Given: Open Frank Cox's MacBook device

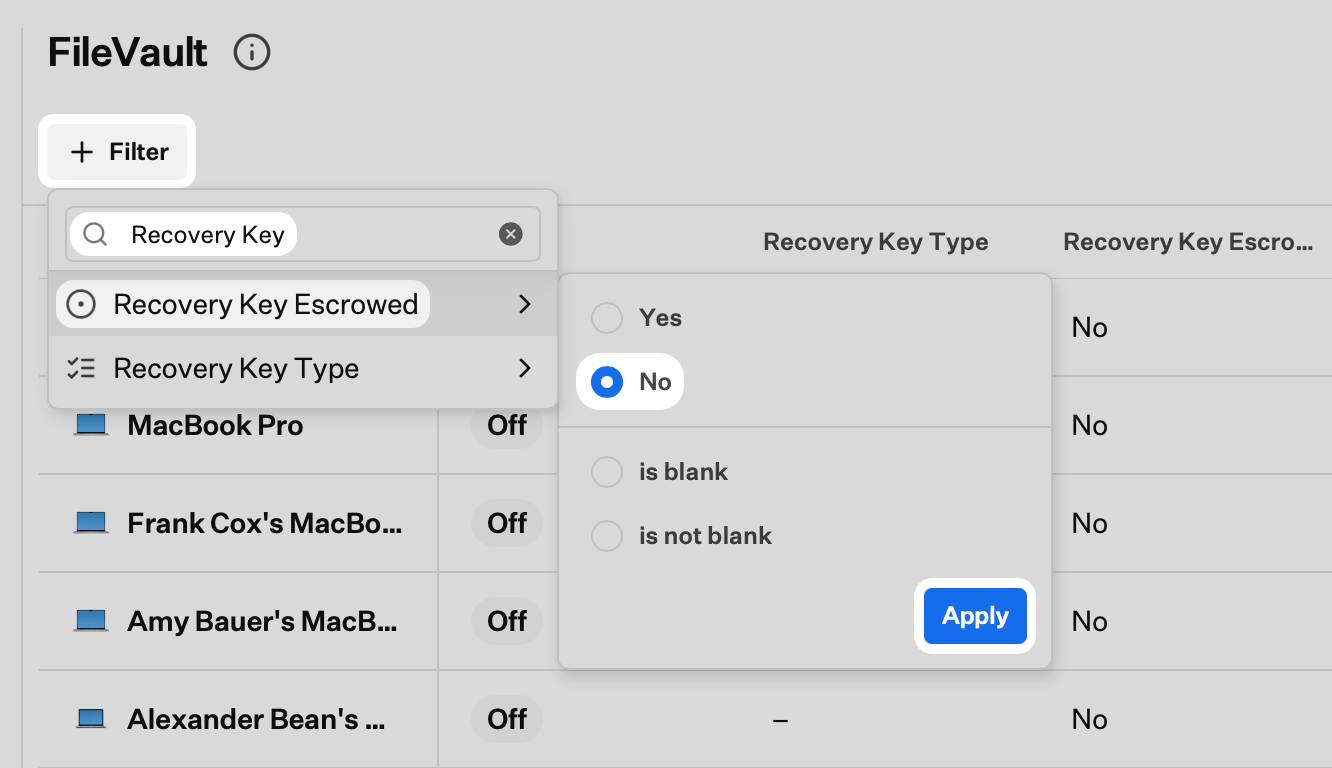Looking at the screenshot, I should point(265,523).
